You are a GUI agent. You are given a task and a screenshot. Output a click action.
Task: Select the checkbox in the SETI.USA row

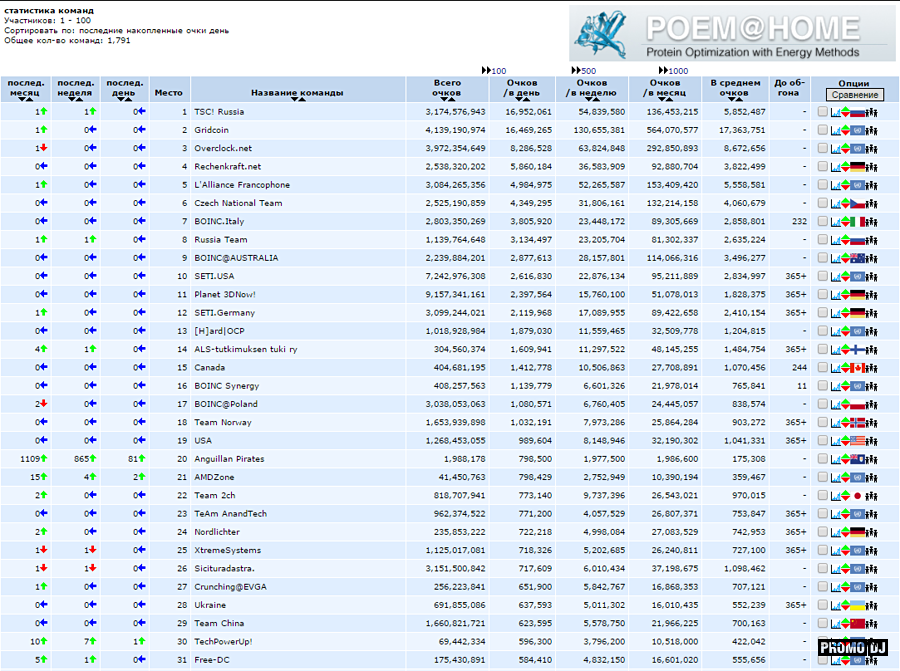(822, 276)
